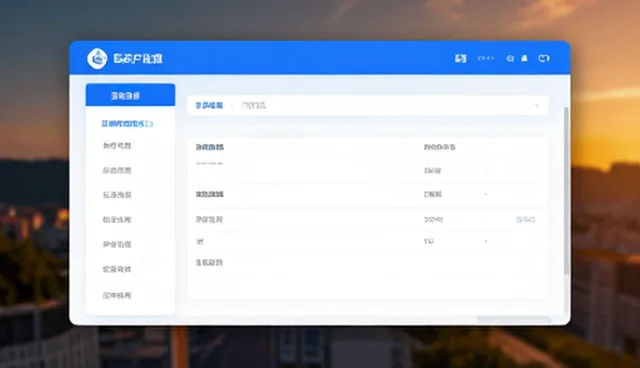Open the dropdown caret in the fourth table row
640x368 pixels.
coord(486,242)
